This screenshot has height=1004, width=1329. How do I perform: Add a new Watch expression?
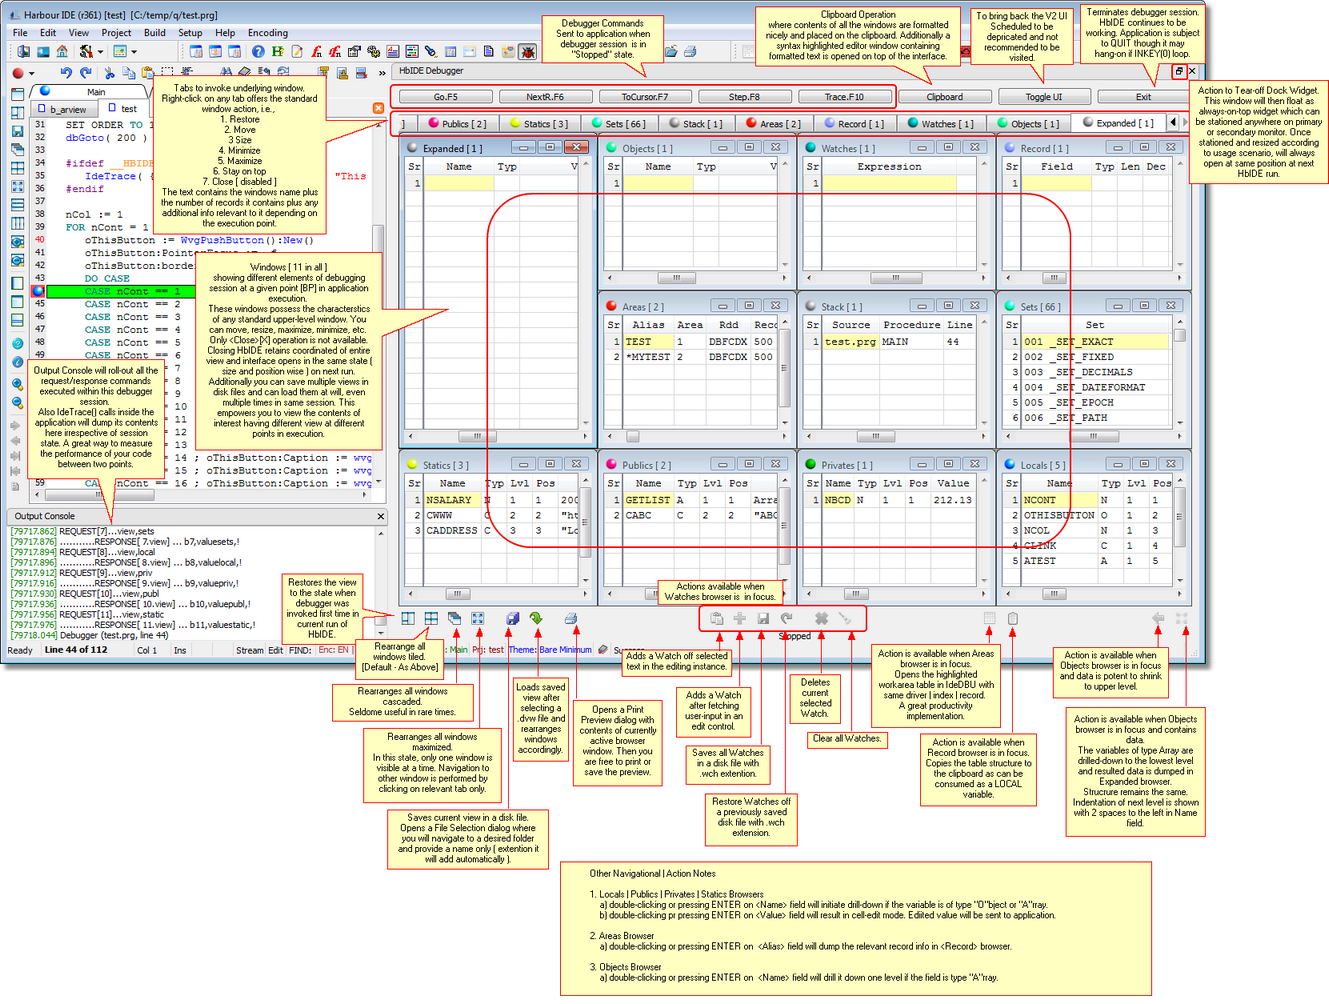pyautogui.click(x=740, y=619)
